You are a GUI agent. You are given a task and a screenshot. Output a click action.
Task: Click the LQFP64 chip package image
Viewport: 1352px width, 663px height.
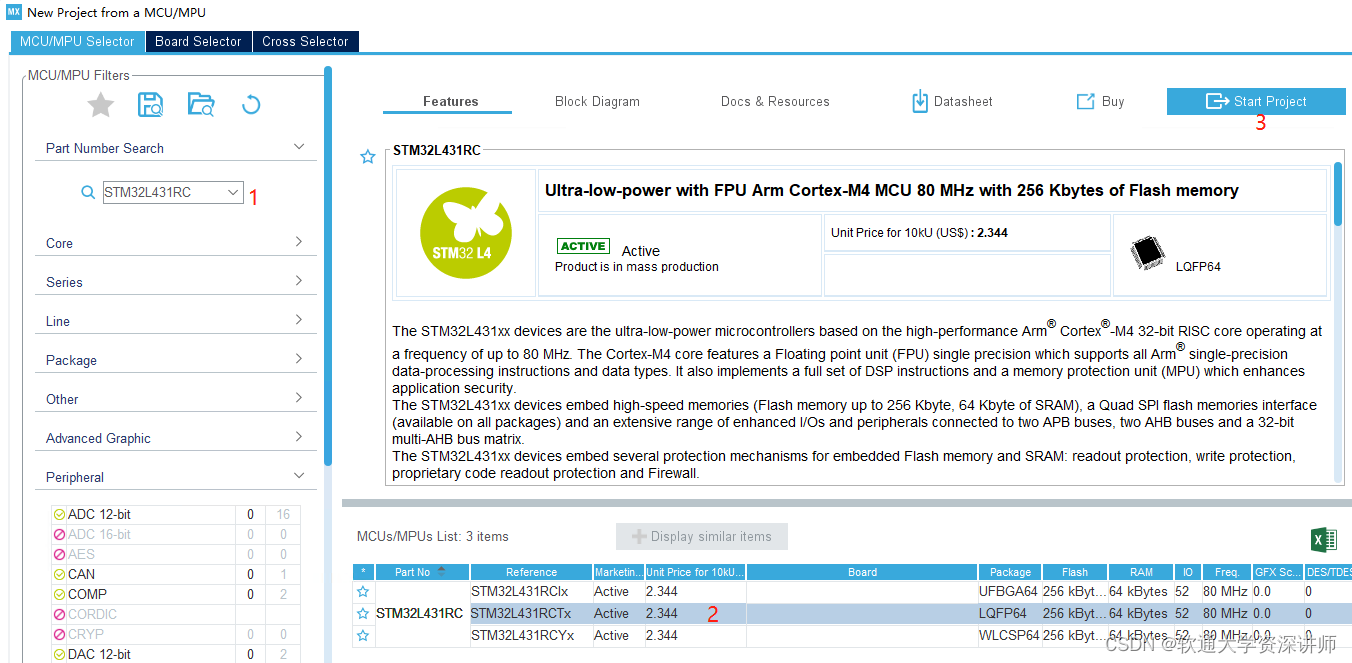(x=1148, y=254)
